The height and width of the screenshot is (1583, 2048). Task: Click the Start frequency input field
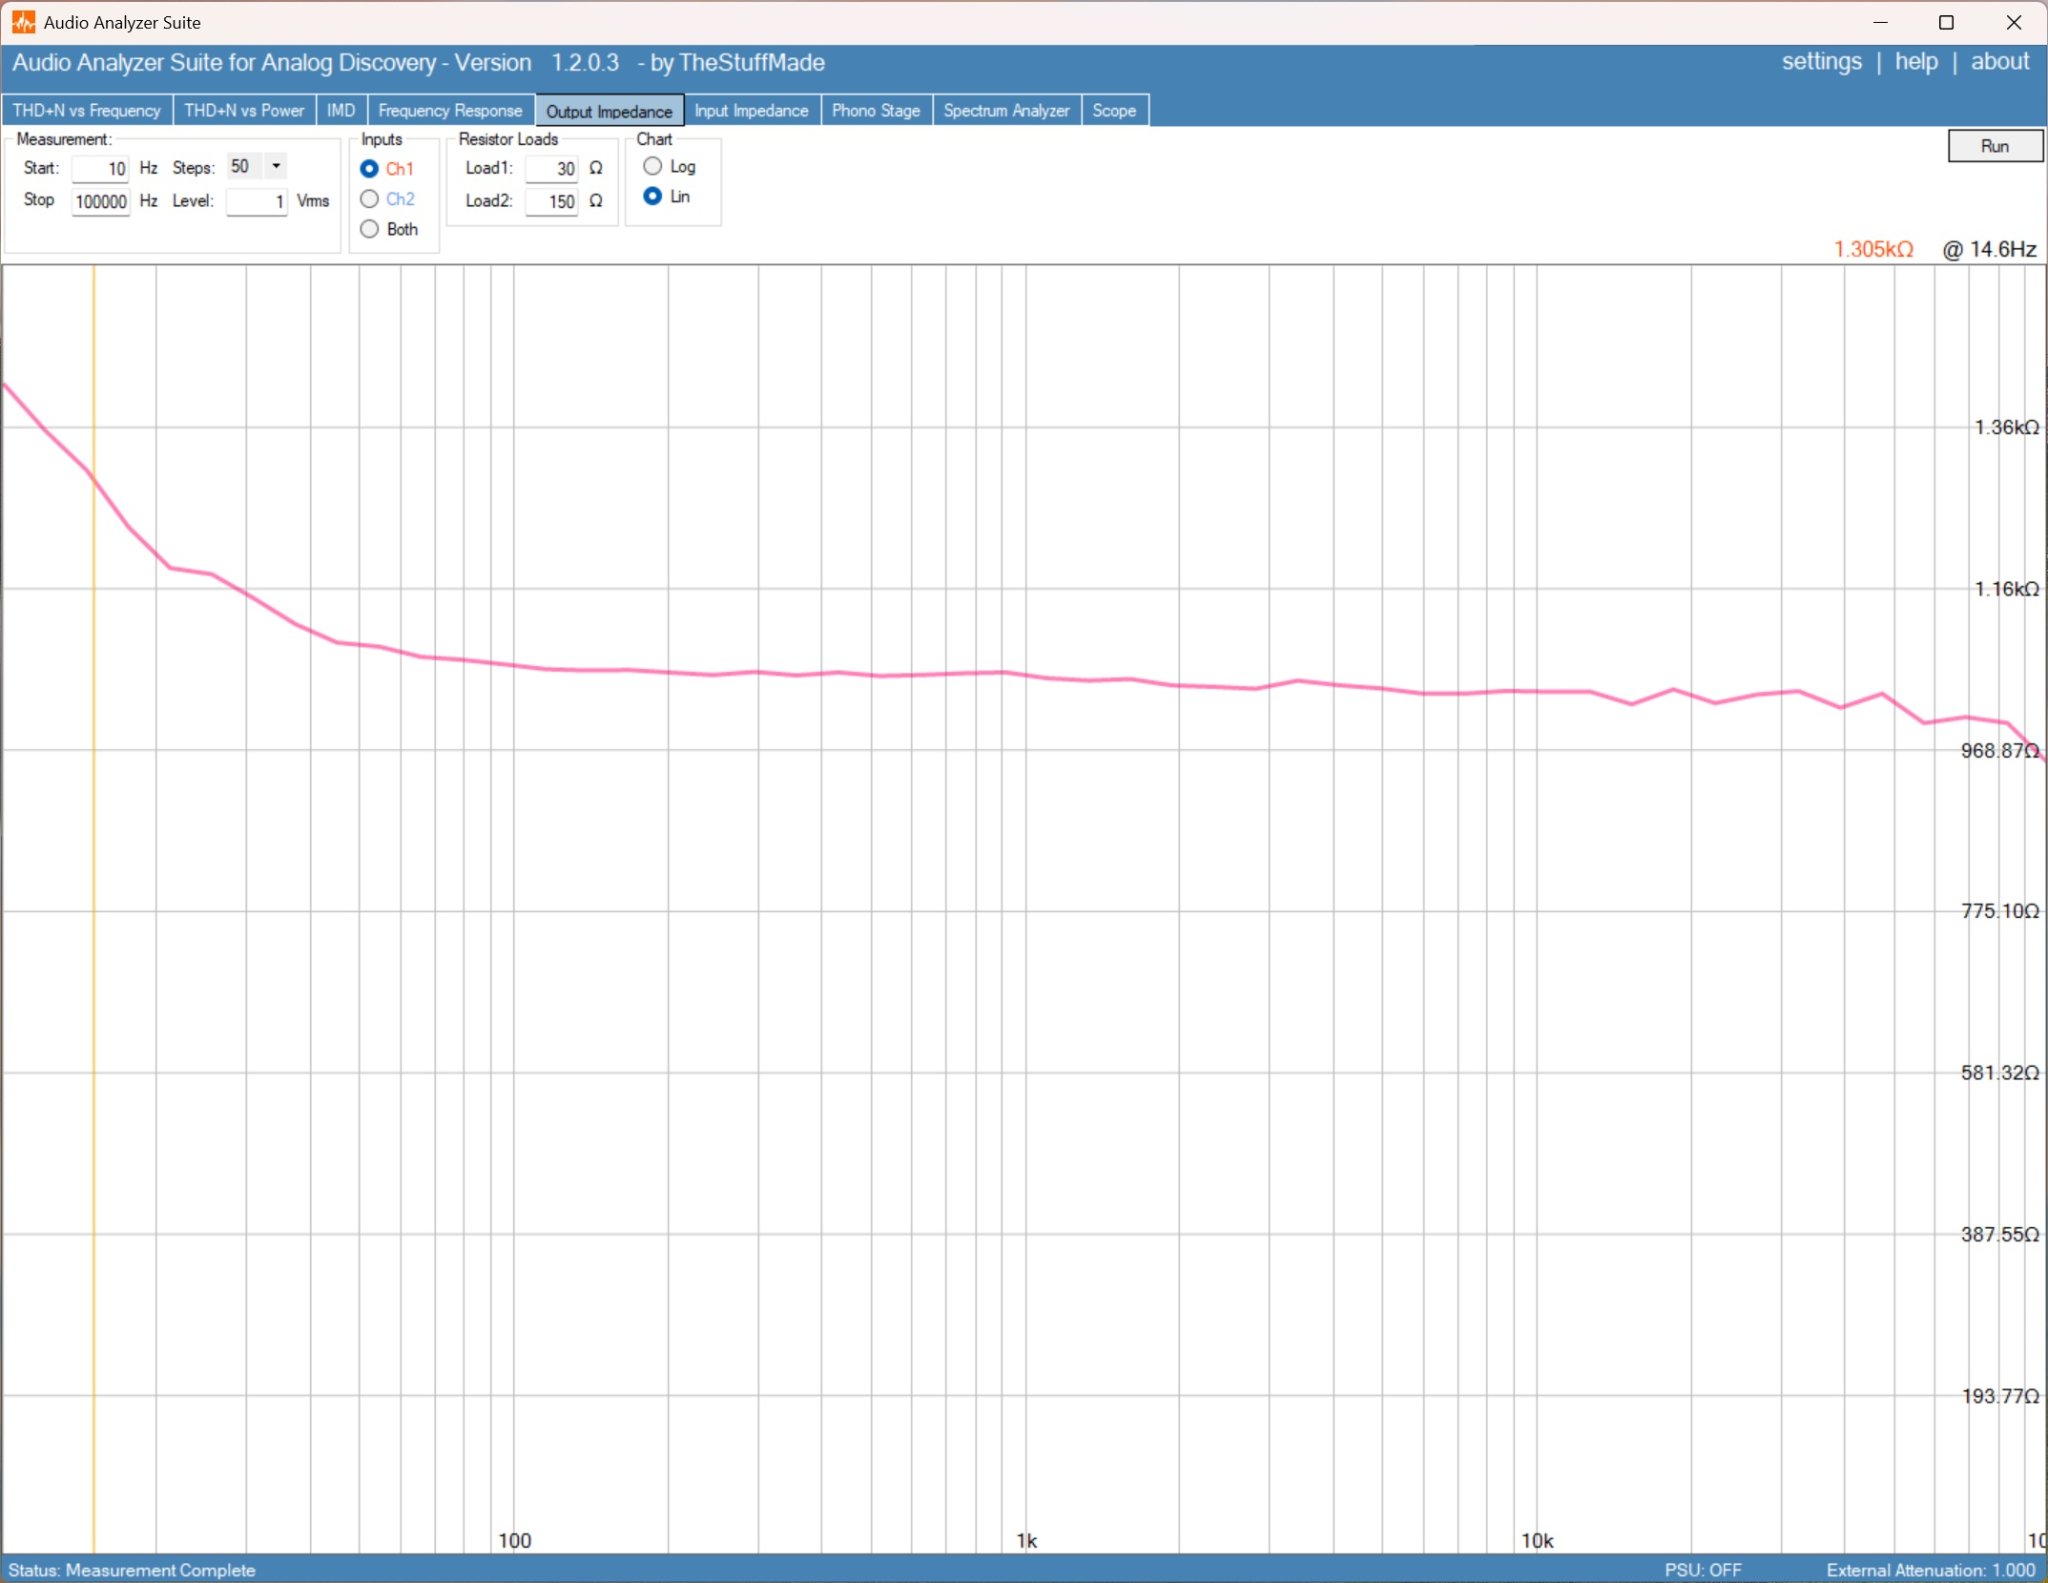[x=100, y=169]
